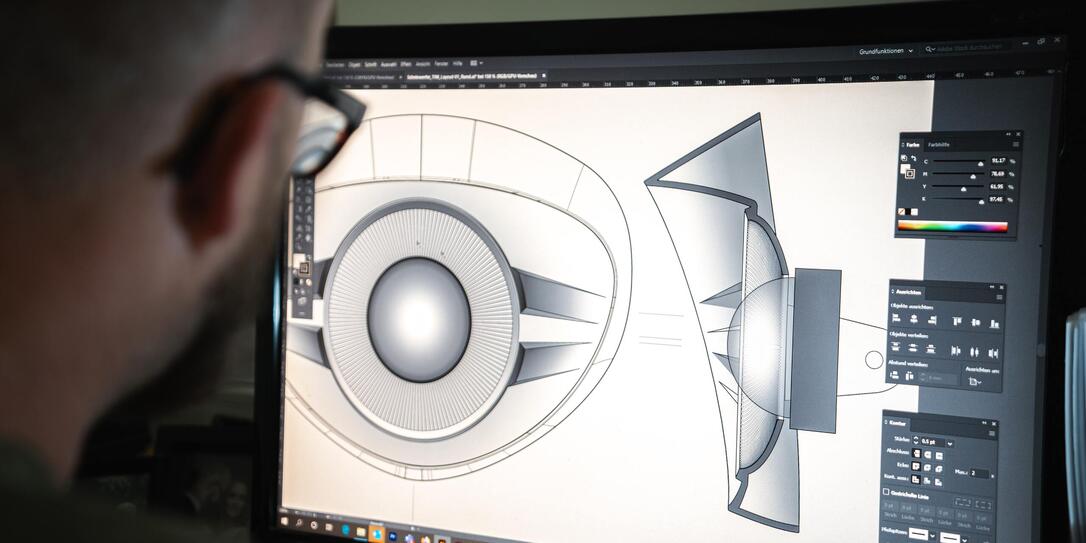Image resolution: width=1086 pixels, height=543 pixels.
Task: Click Horizontal align left in Ausrichten panel
Action: 896,318
